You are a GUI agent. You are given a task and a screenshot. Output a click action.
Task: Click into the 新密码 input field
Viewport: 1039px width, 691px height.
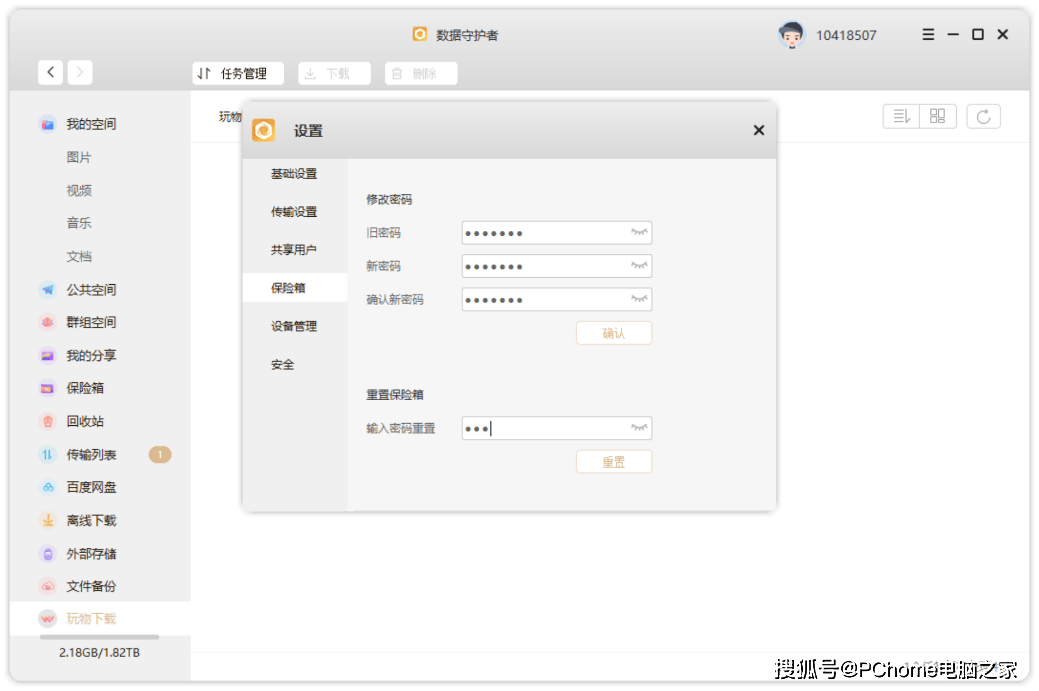coord(557,266)
